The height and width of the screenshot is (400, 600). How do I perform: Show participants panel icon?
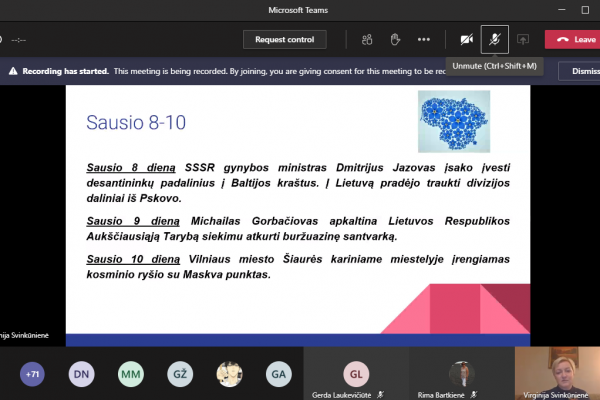(367, 39)
